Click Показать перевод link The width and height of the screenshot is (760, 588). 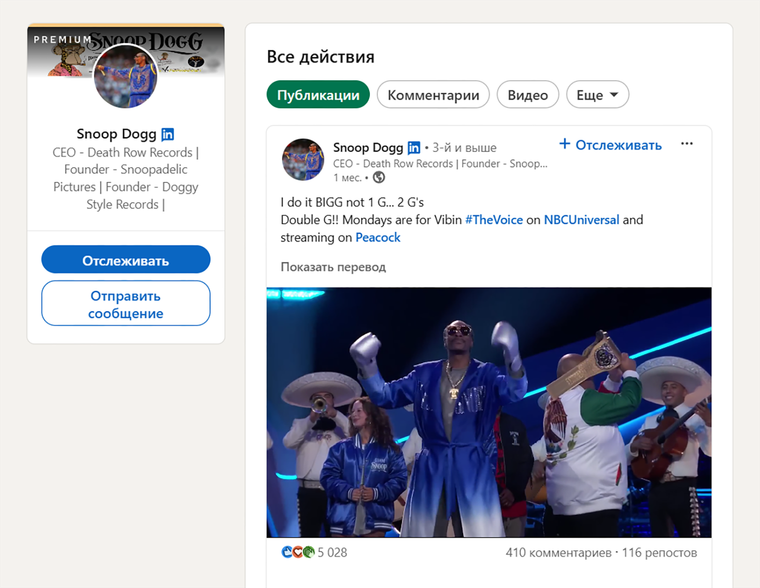(x=333, y=267)
